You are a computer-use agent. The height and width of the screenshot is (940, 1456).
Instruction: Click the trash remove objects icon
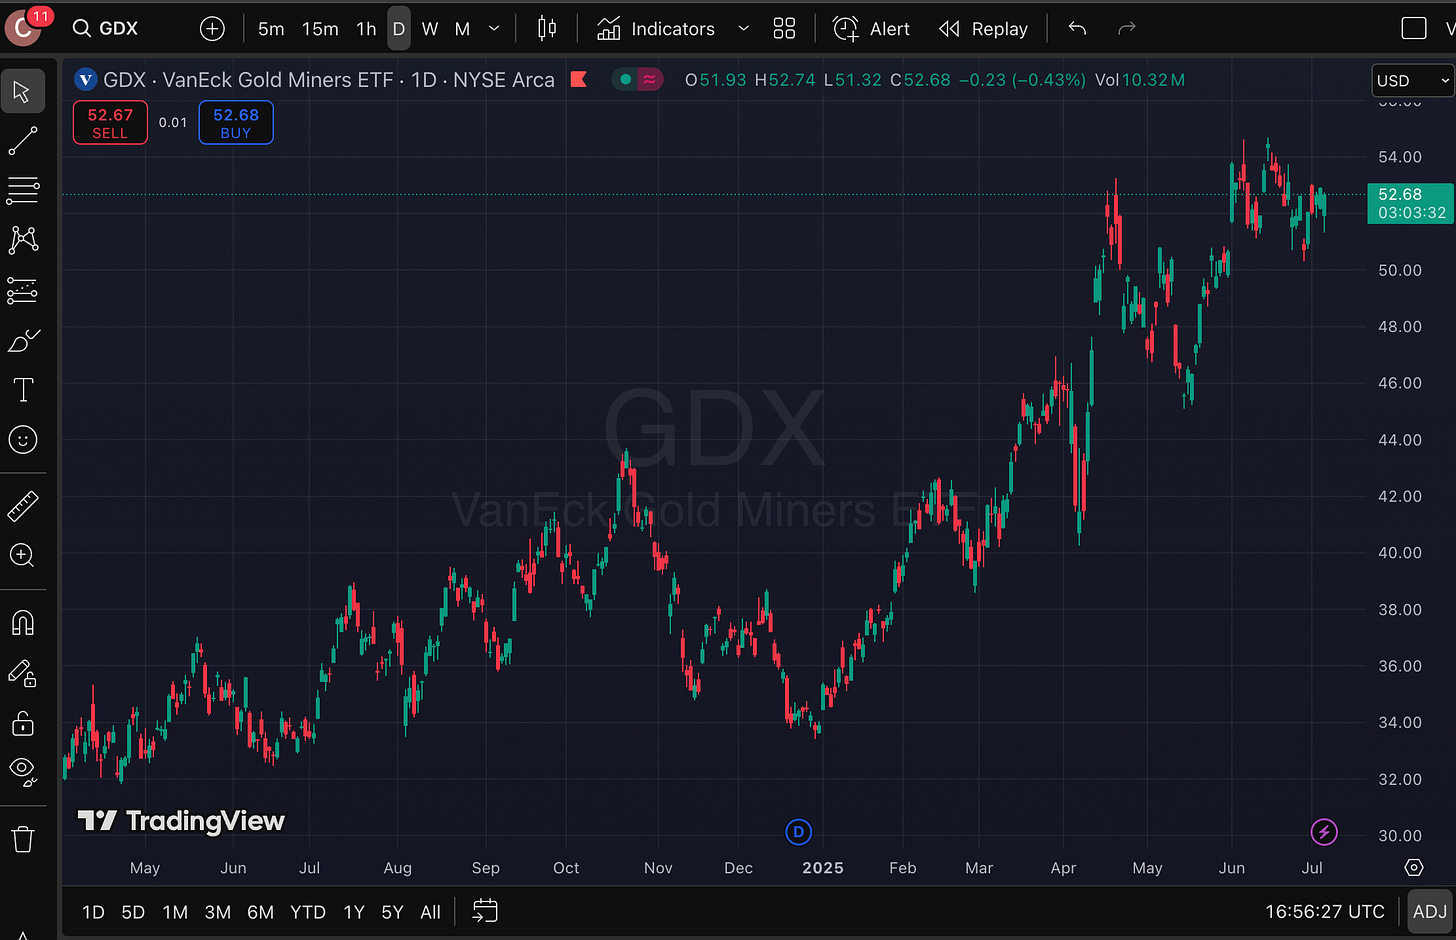[22, 839]
